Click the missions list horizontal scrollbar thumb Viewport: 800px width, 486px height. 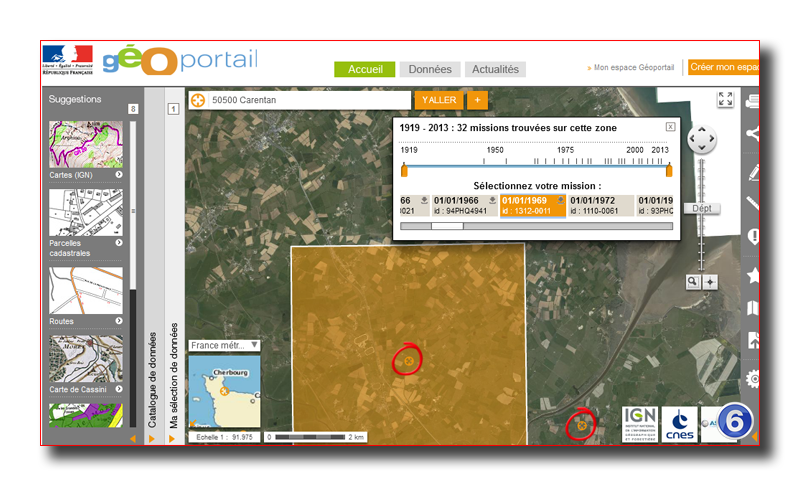[x=447, y=226]
